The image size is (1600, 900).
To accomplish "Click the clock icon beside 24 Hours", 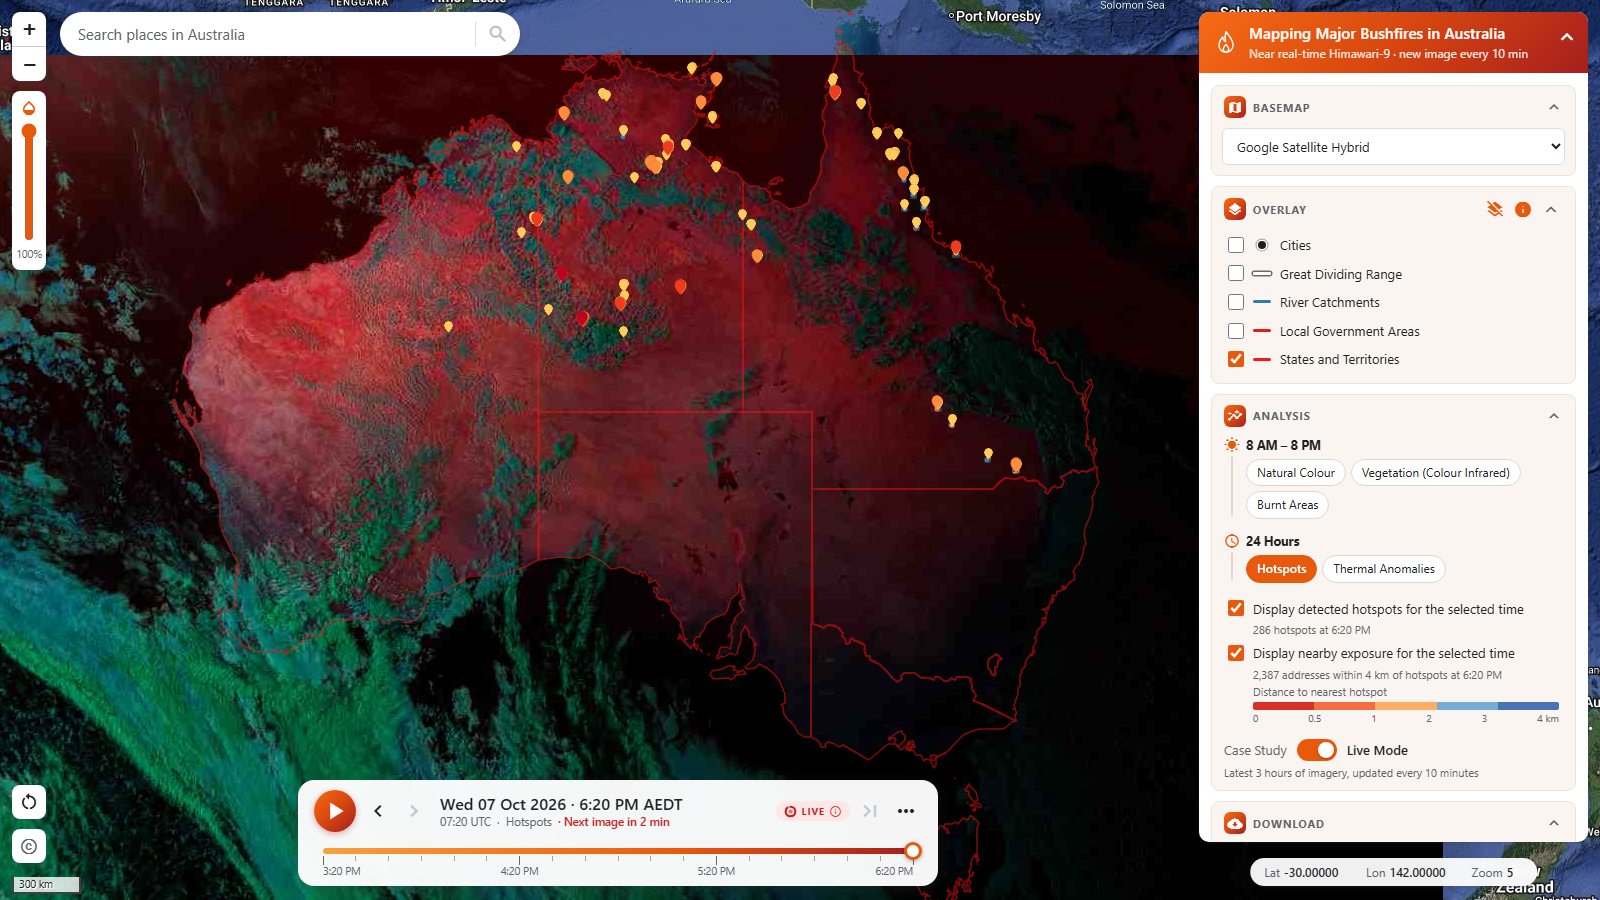I will (1232, 541).
